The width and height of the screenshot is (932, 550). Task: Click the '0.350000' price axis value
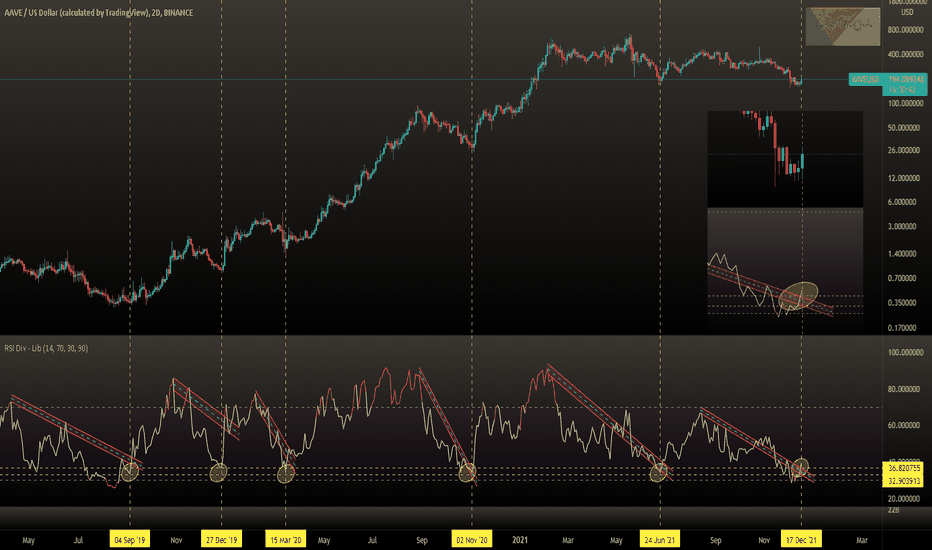pyautogui.click(x=903, y=303)
